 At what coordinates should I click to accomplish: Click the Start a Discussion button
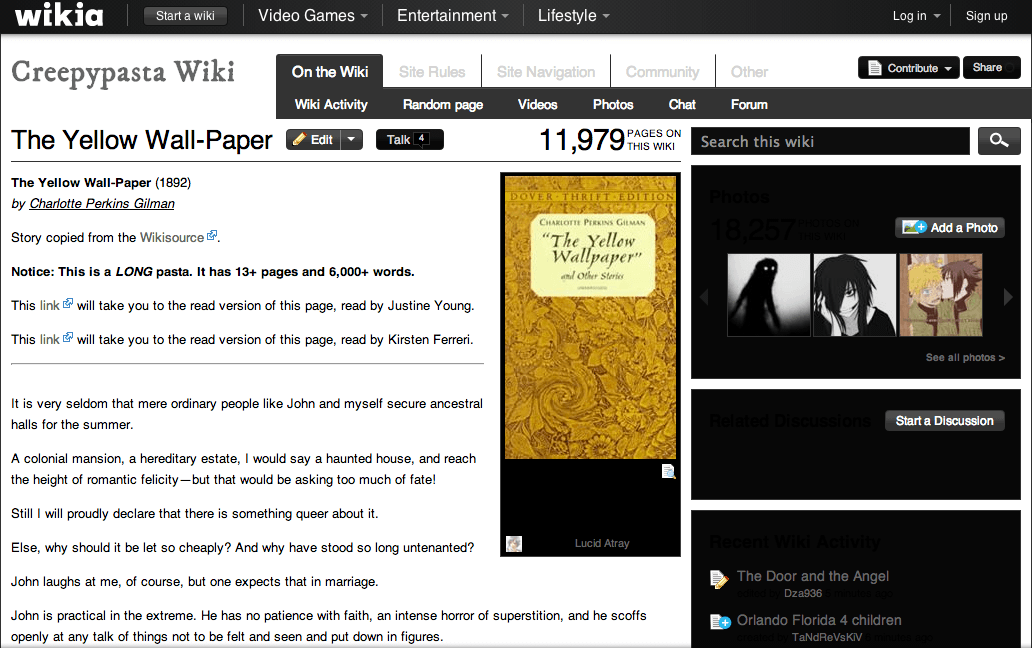pos(944,421)
